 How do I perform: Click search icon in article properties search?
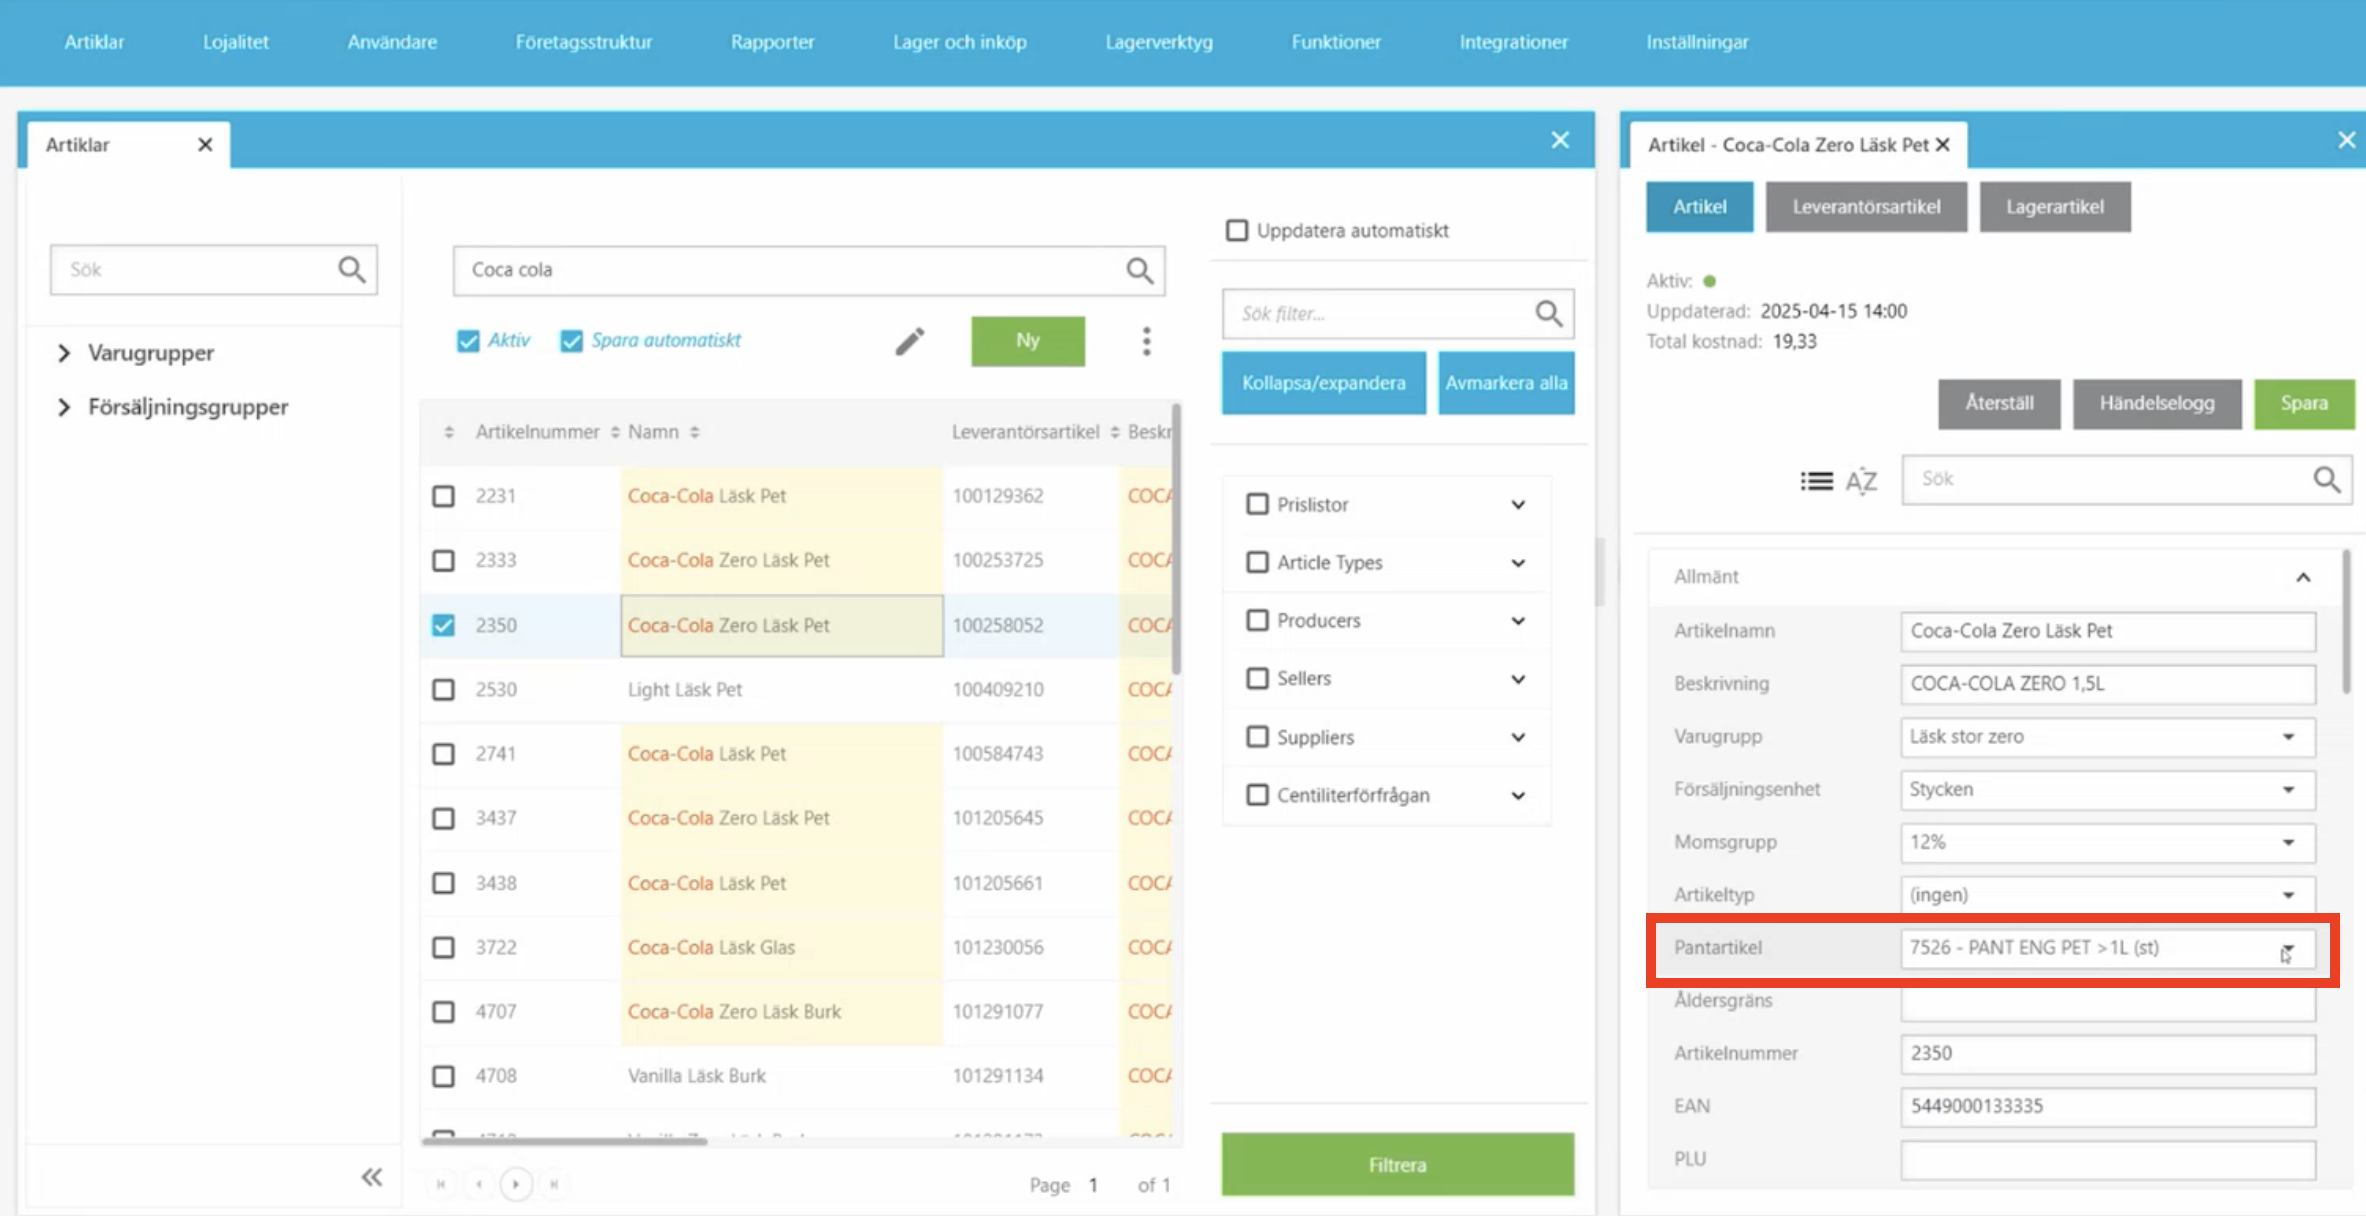click(x=2326, y=479)
